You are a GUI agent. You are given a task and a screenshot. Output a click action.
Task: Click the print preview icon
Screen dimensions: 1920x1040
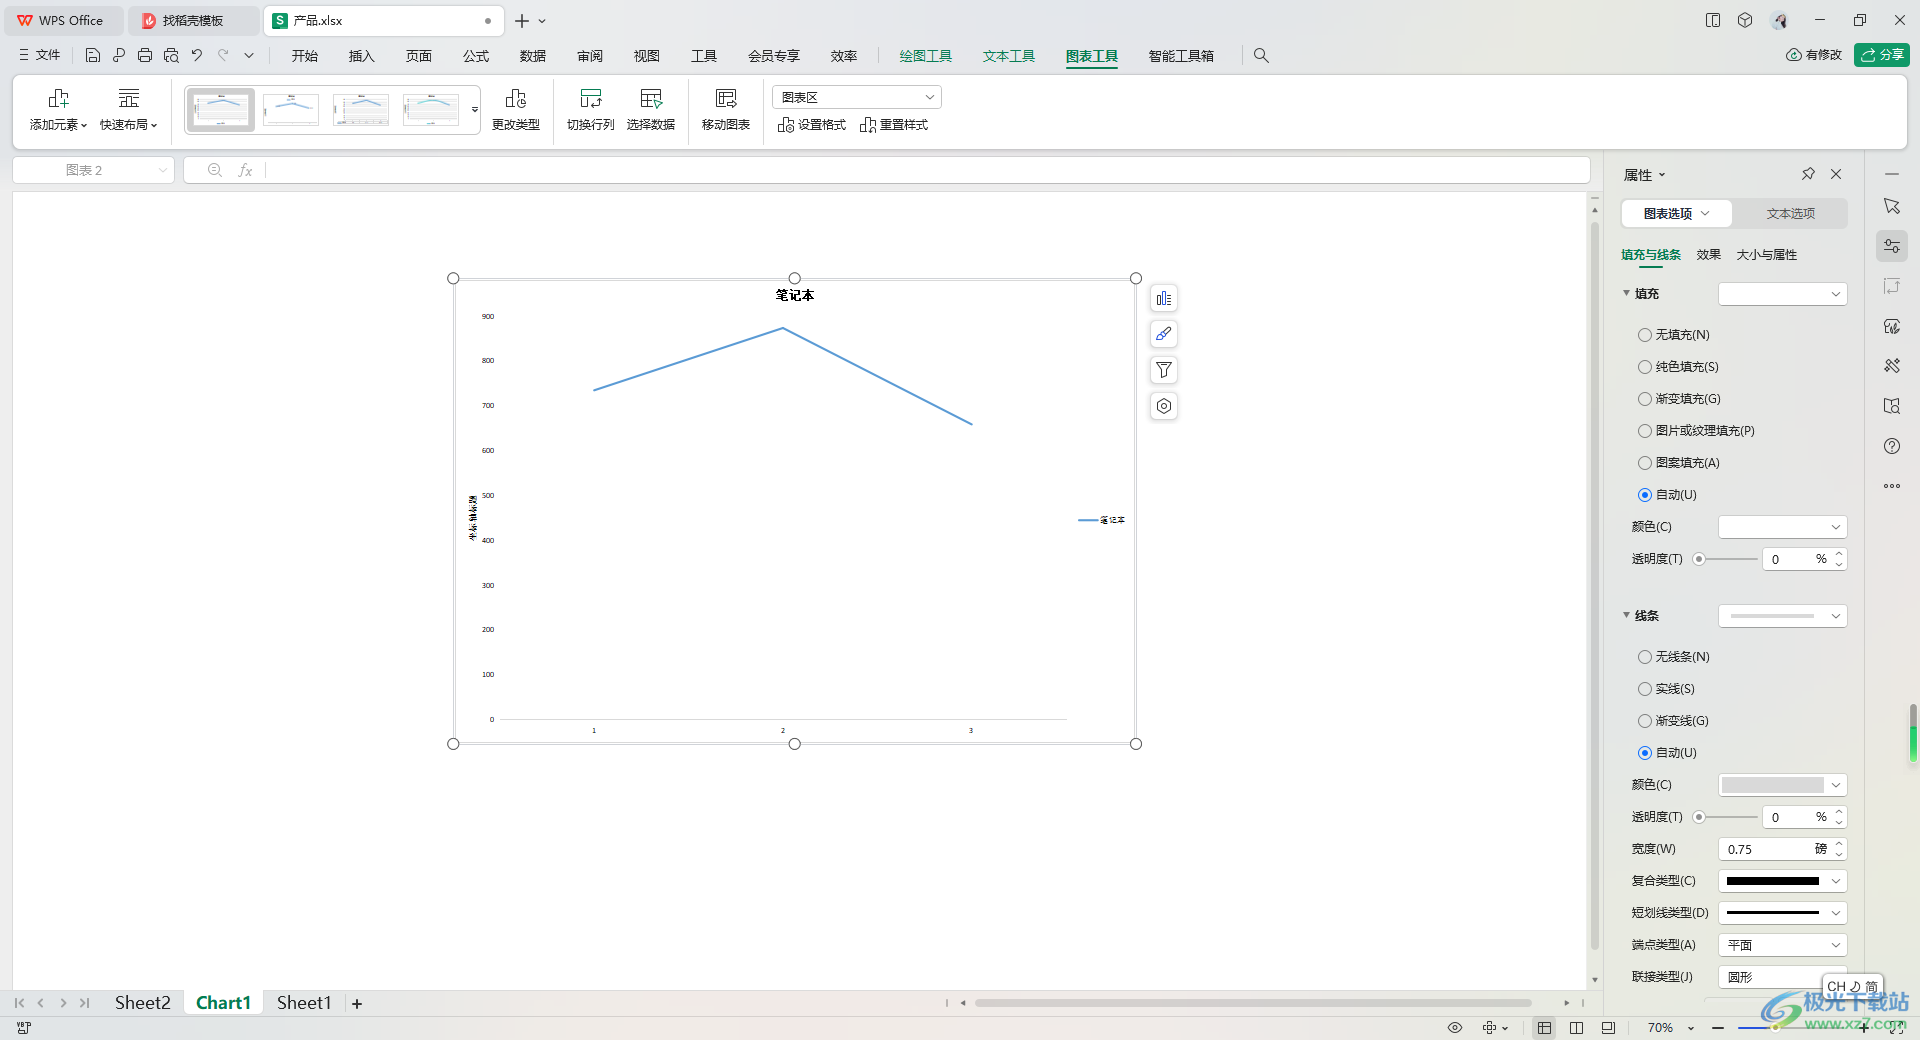click(171, 56)
